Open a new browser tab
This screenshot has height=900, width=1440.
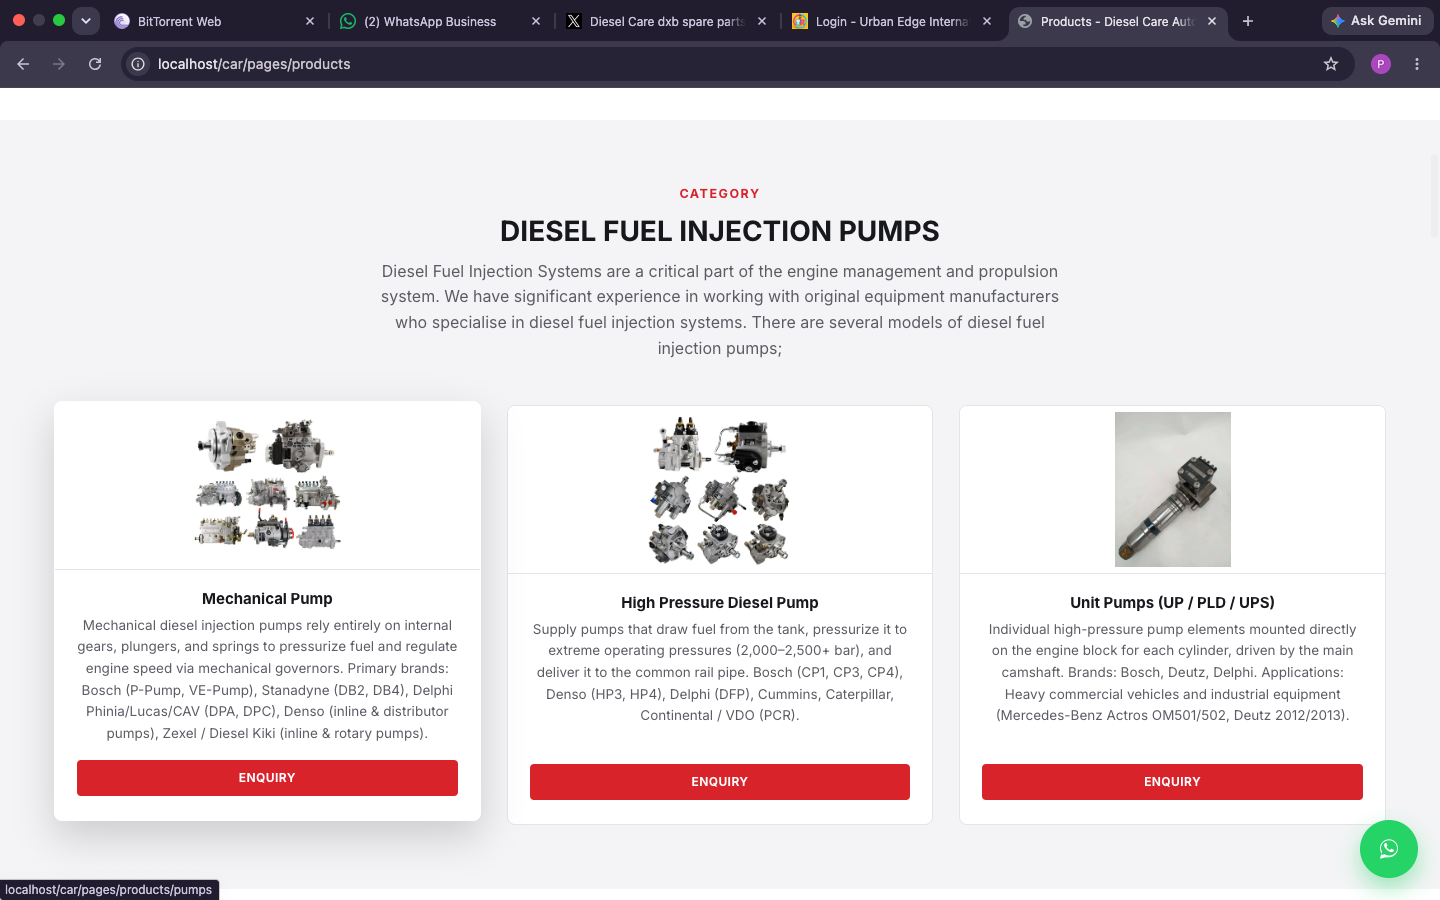coord(1248,21)
